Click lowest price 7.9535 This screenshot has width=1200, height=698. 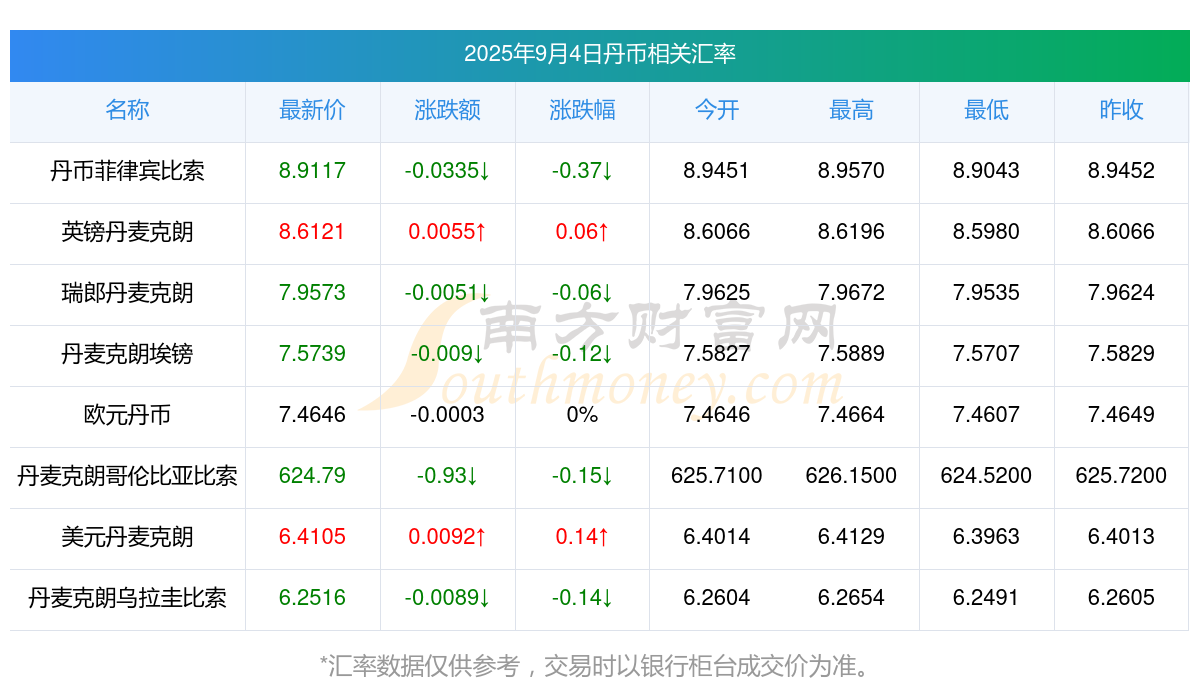tap(987, 293)
